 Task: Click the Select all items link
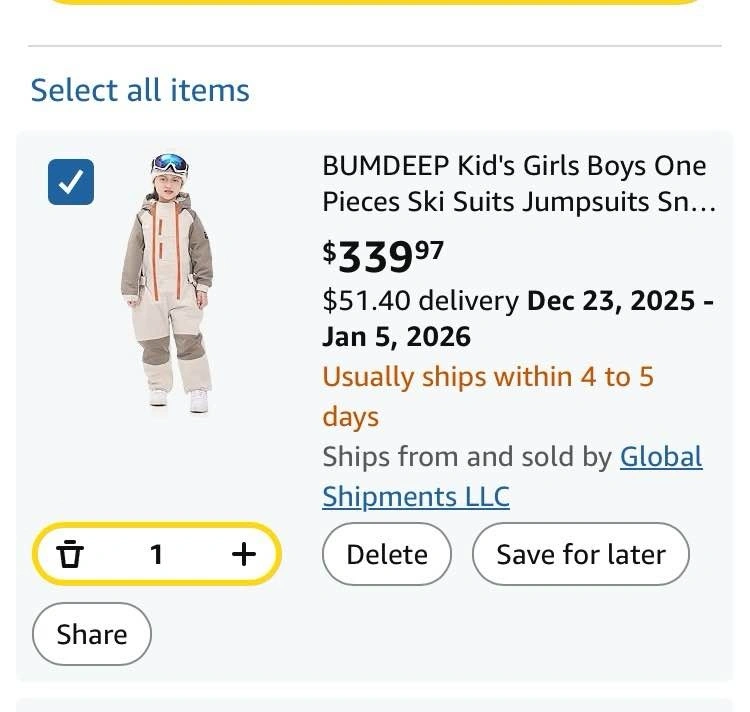click(x=140, y=90)
